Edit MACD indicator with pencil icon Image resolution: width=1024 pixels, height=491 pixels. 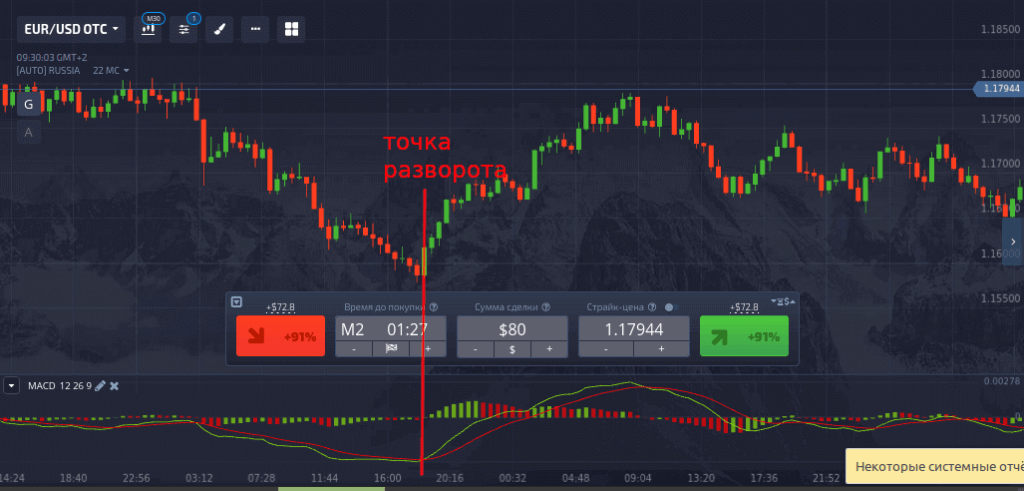click(x=100, y=386)
